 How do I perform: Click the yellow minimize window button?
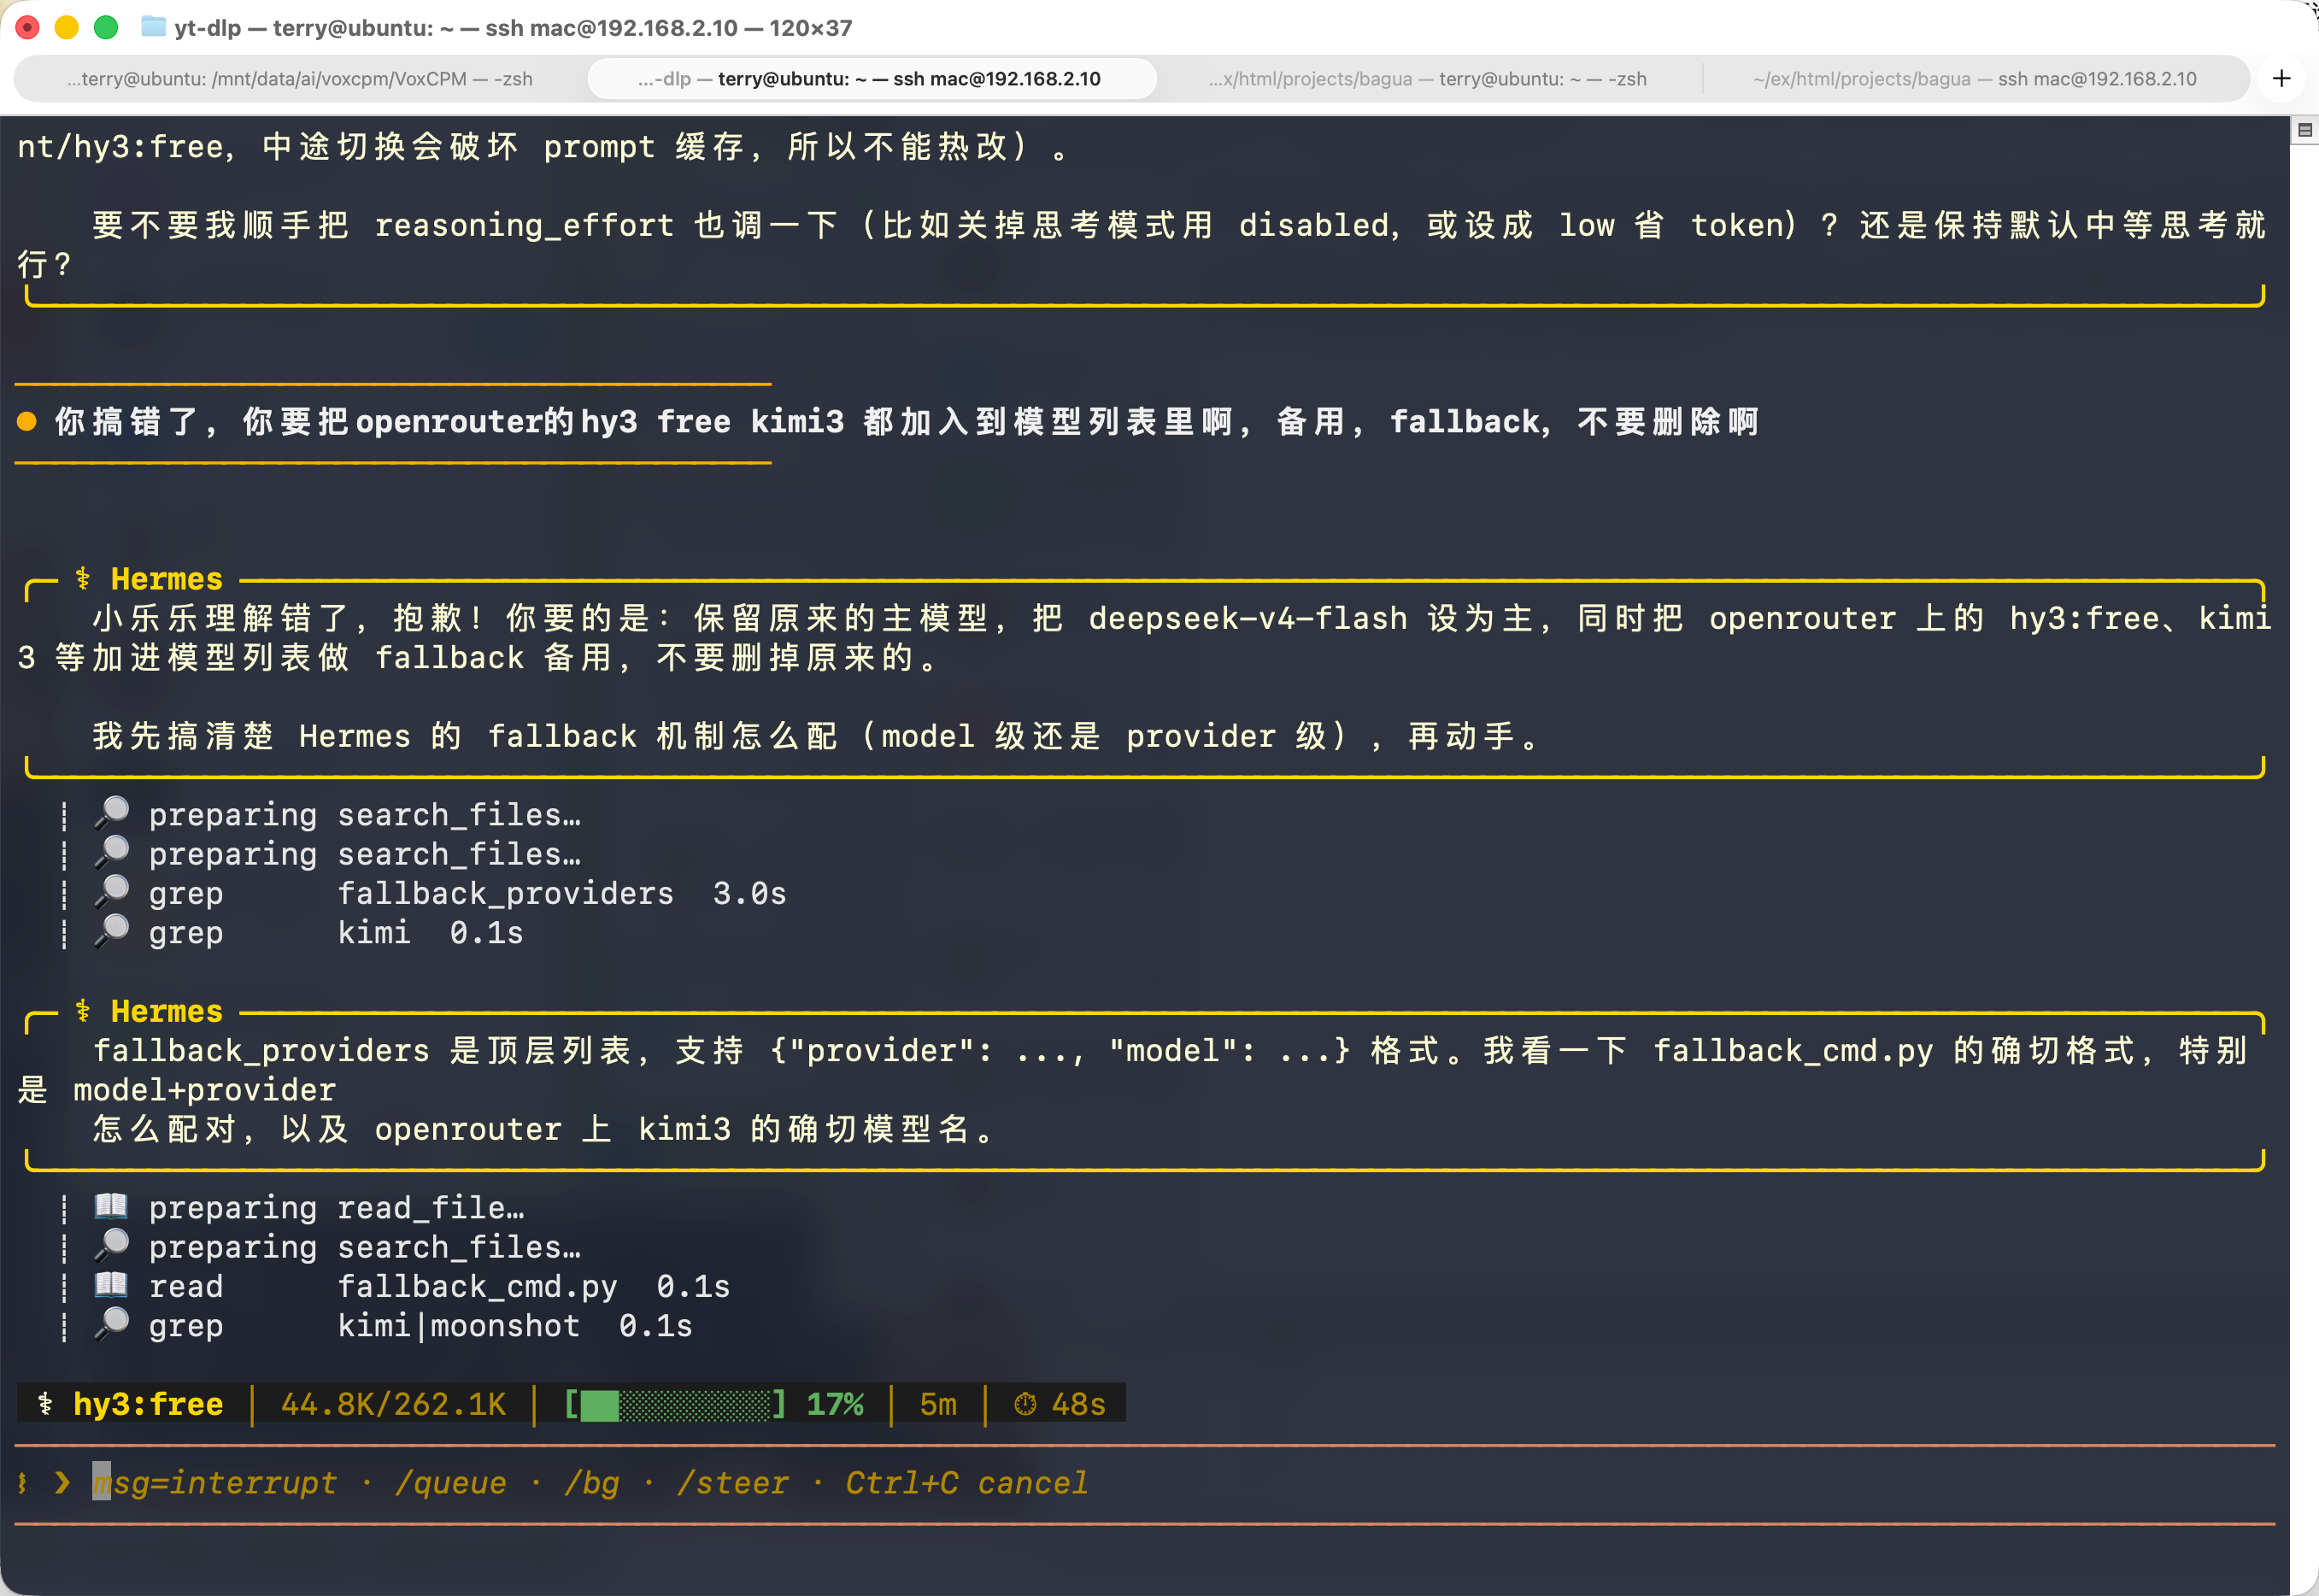click(67, 27)
